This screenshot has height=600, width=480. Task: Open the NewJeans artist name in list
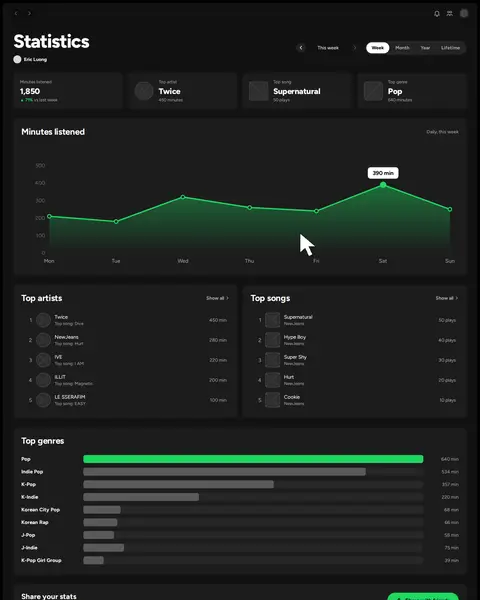[x=67, y=337]
